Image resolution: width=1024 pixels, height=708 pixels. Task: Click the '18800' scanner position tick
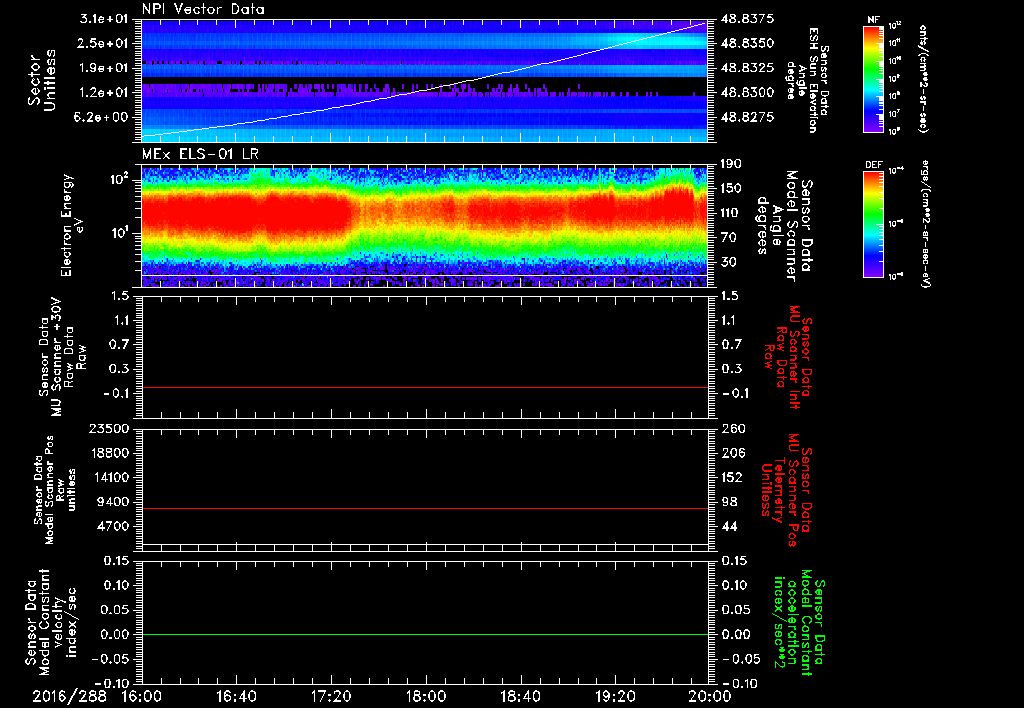[x=108, y=453]
